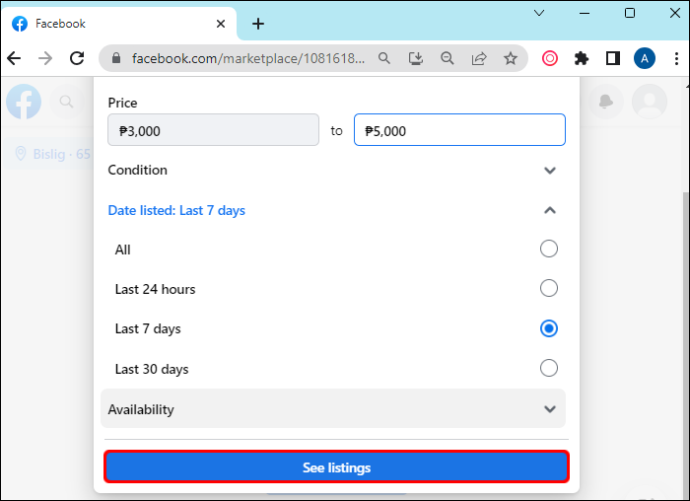Click the See listings button
This screenshot has width=690, height=501.
click(337, 467)
